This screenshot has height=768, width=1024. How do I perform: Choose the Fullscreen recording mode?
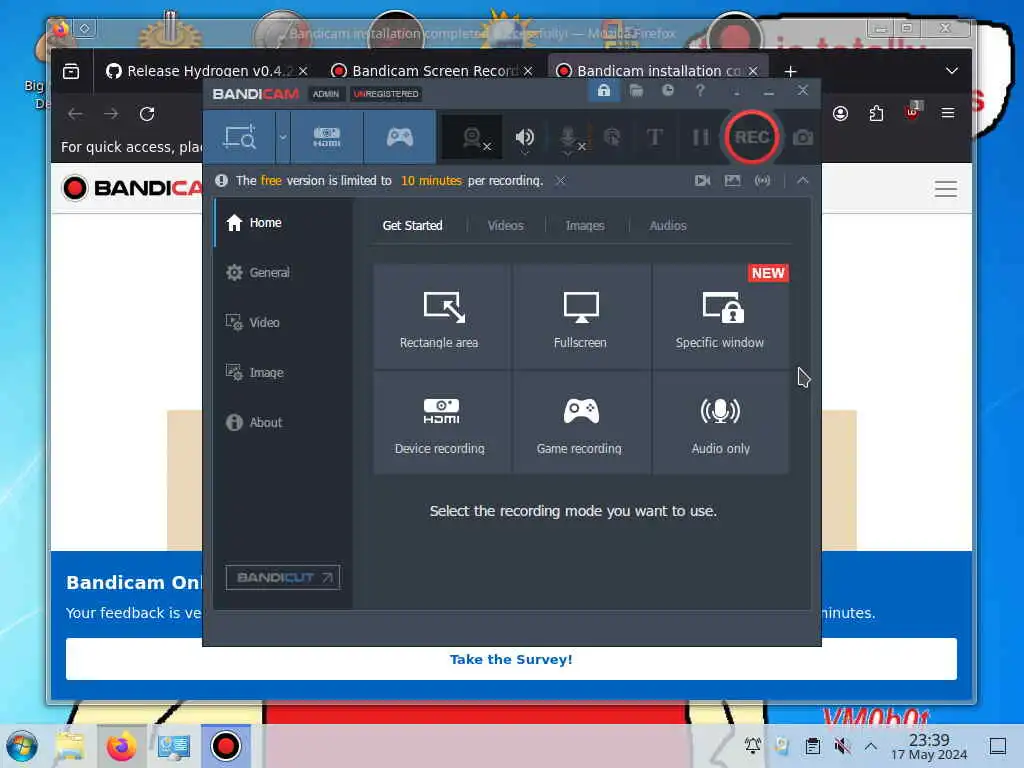581,317
